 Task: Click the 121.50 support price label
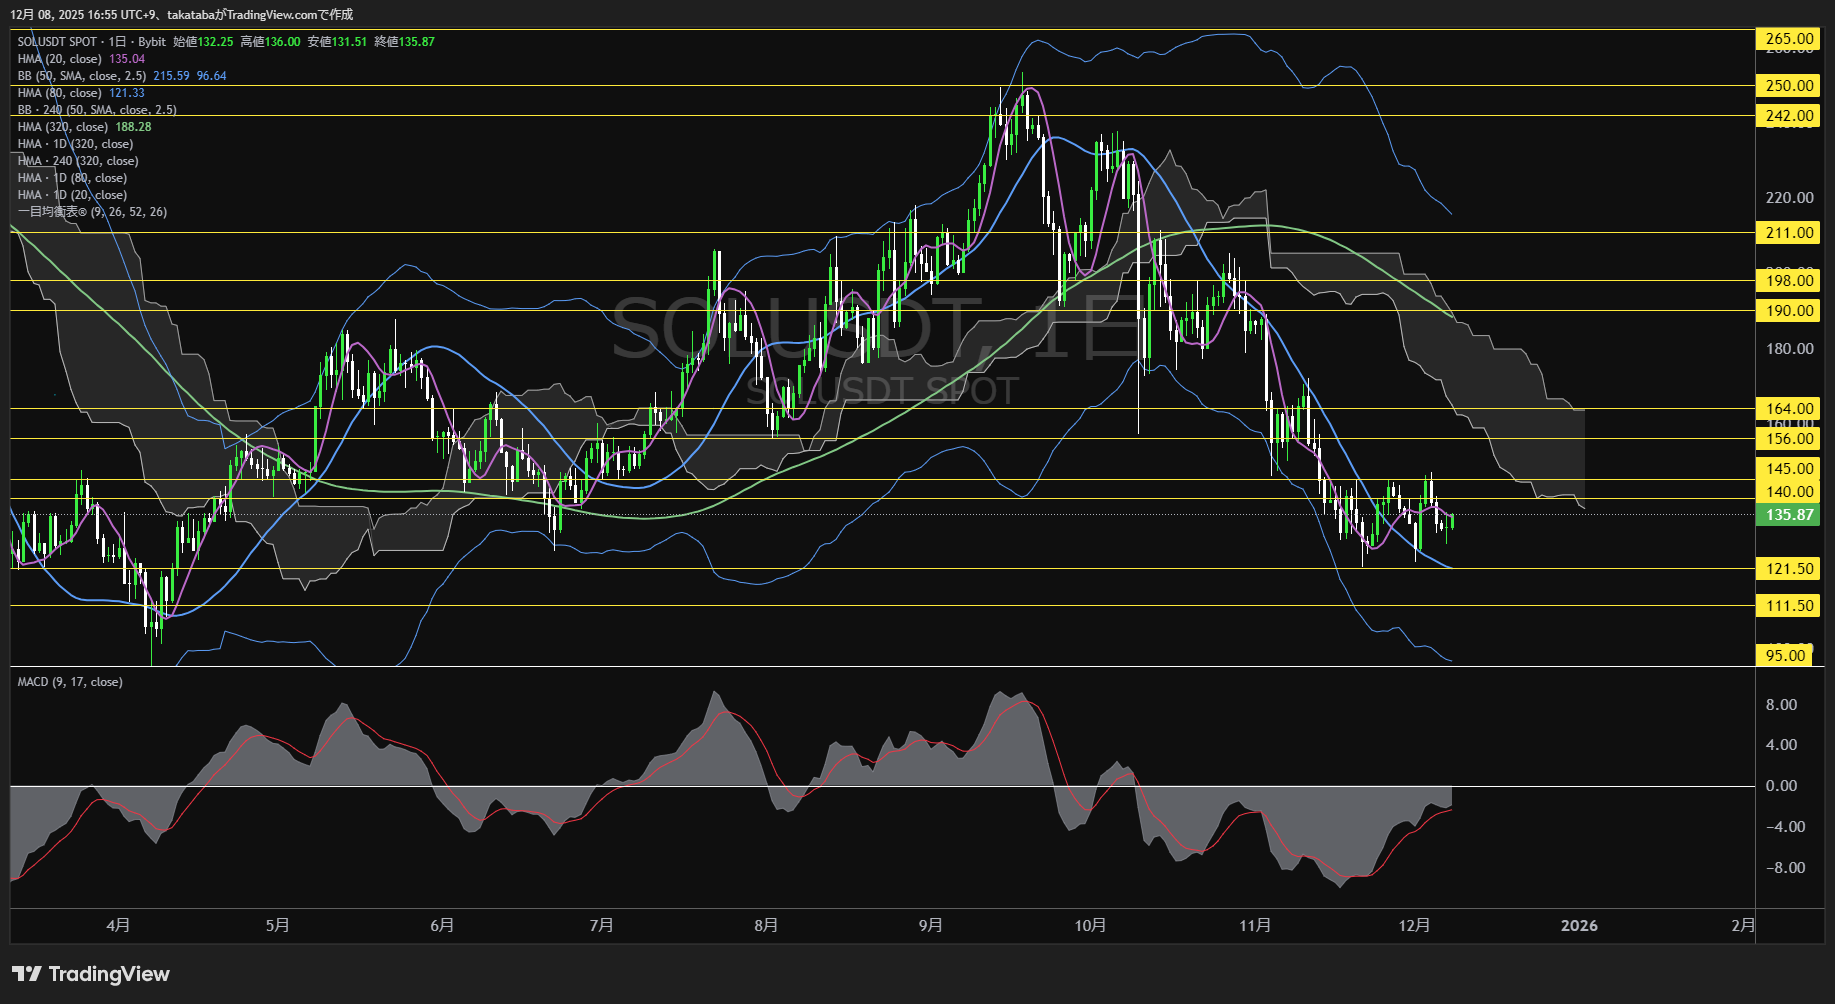tap(1789, 569)
